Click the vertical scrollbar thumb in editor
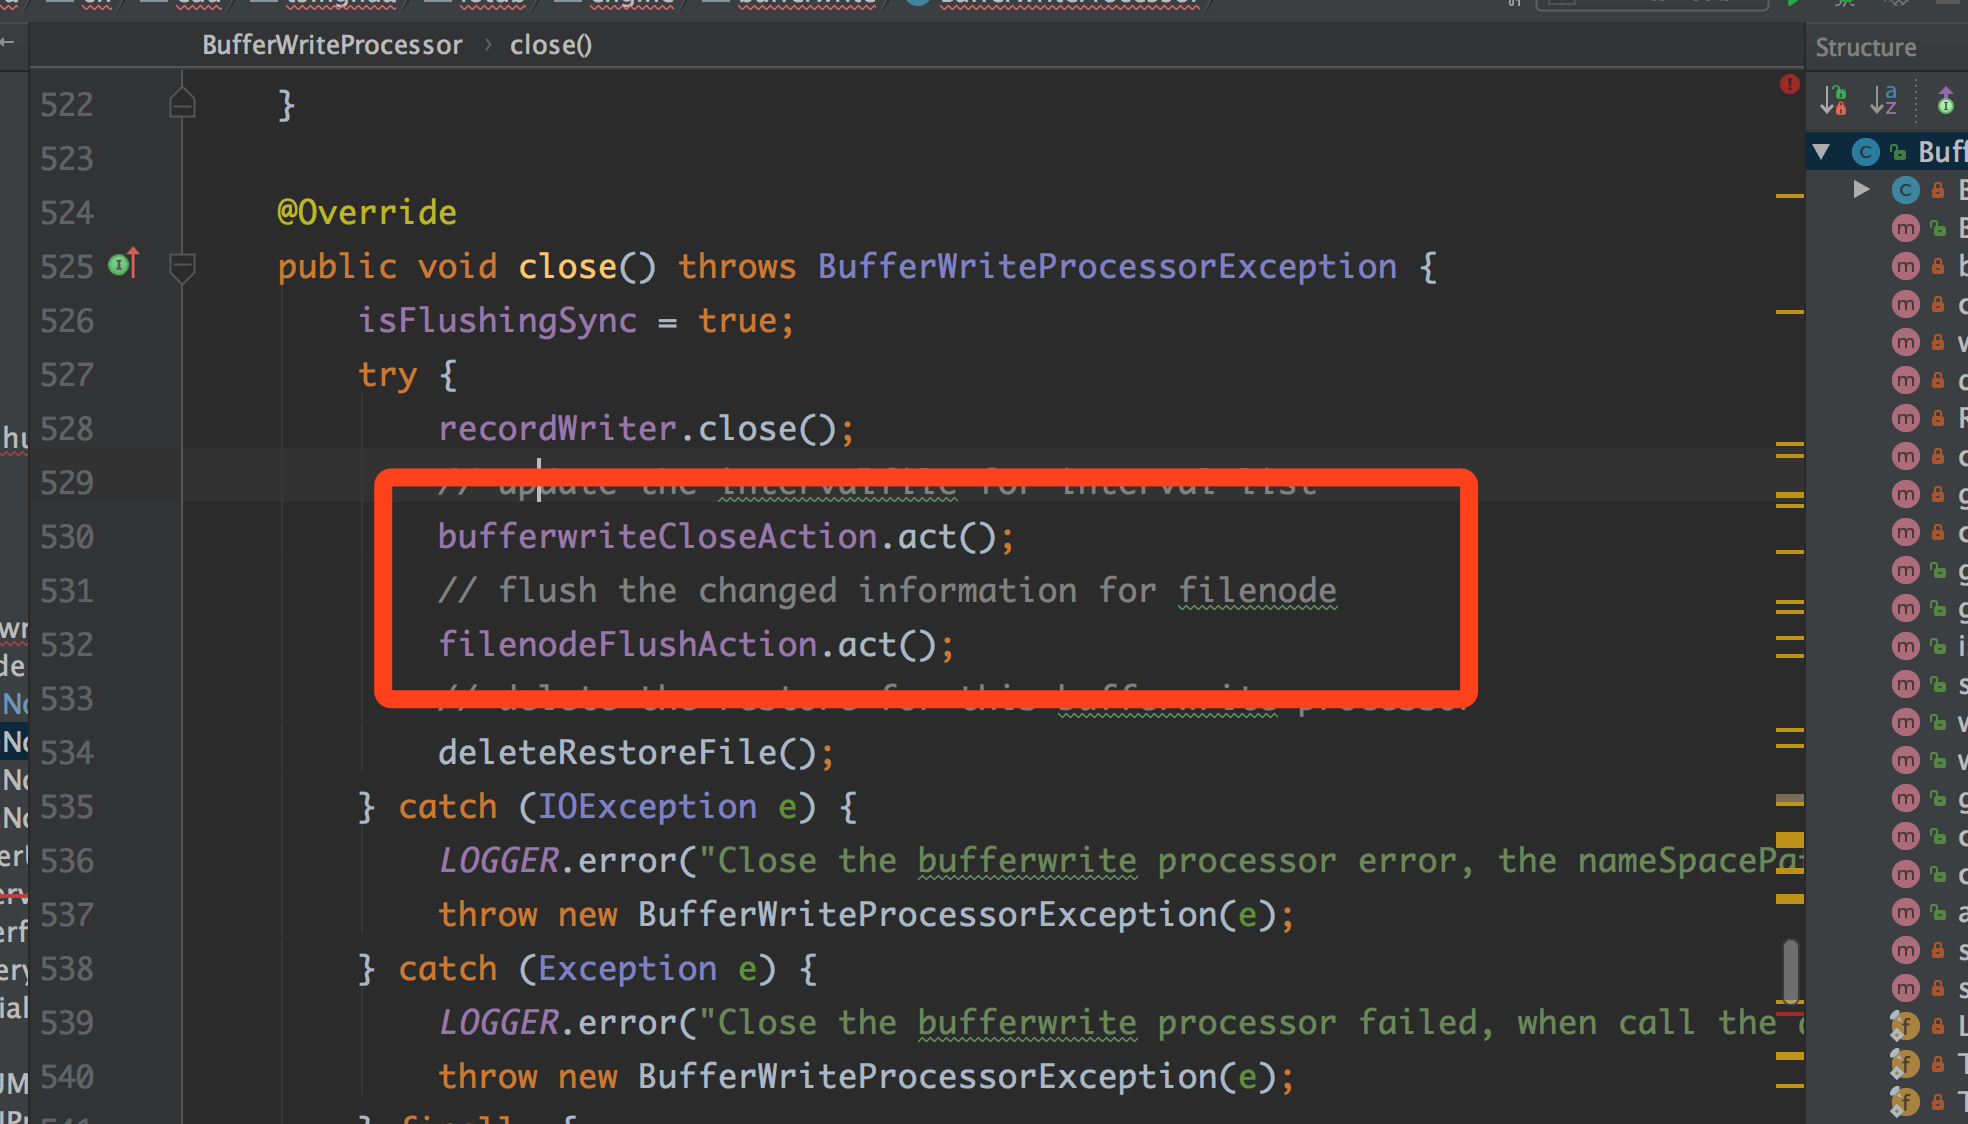The width and height of the screenshot is (1968, 1124). 1790,970
